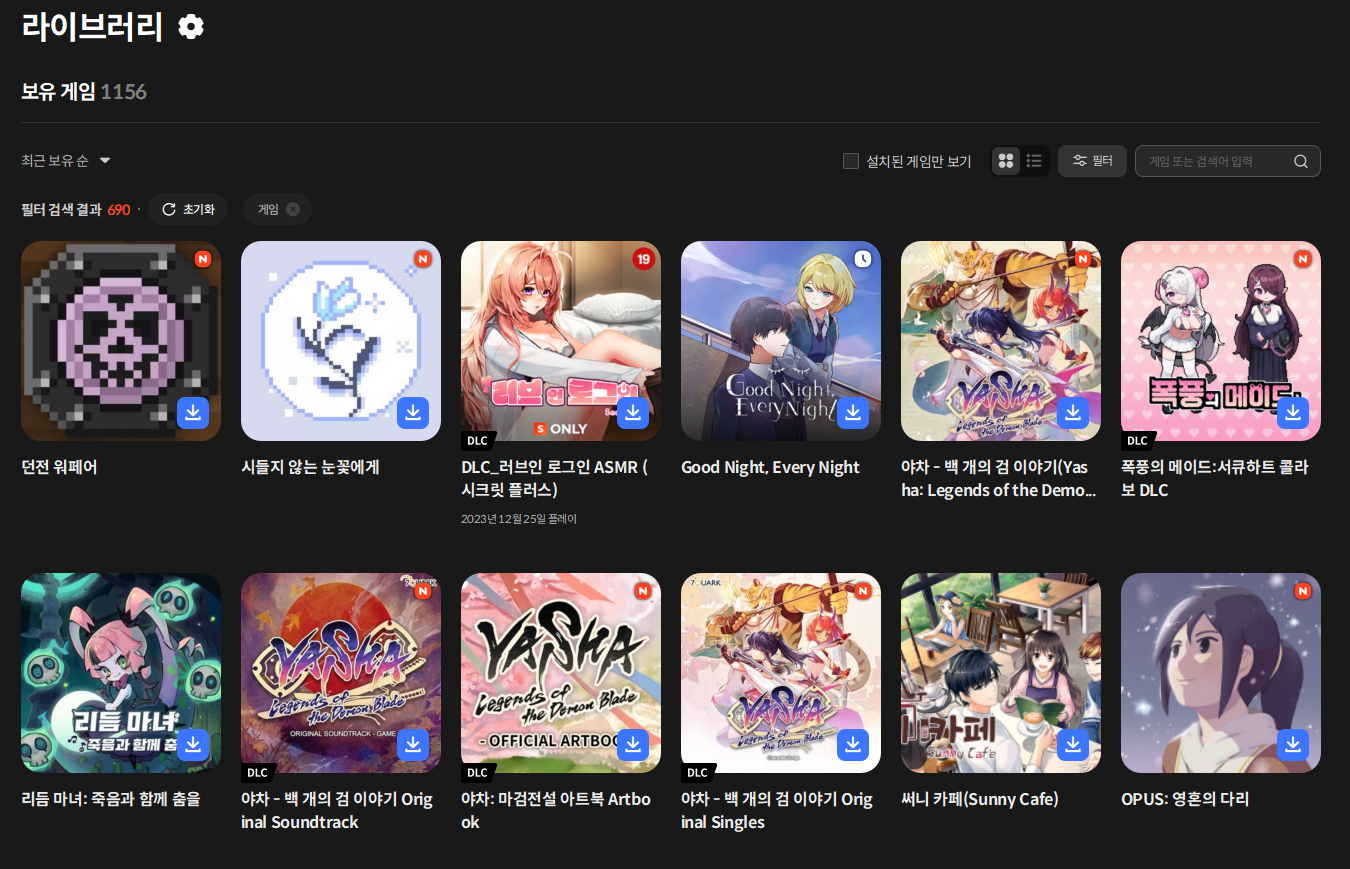Switch to grid view
1350x869 pixels.
1007,161
